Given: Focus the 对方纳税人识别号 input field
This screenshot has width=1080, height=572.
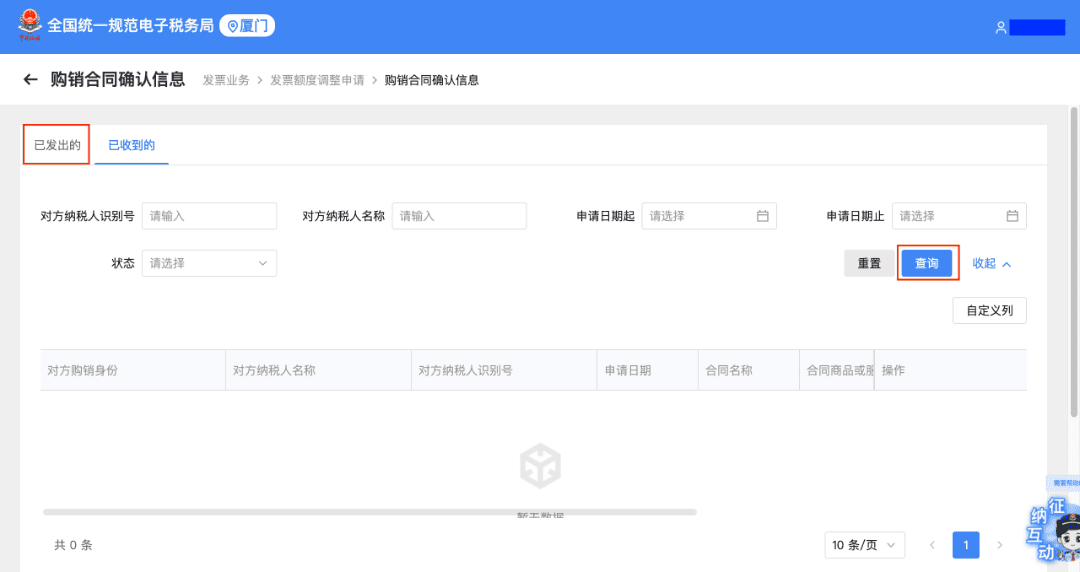Looking at the screenshot, I should click(209, 216).
